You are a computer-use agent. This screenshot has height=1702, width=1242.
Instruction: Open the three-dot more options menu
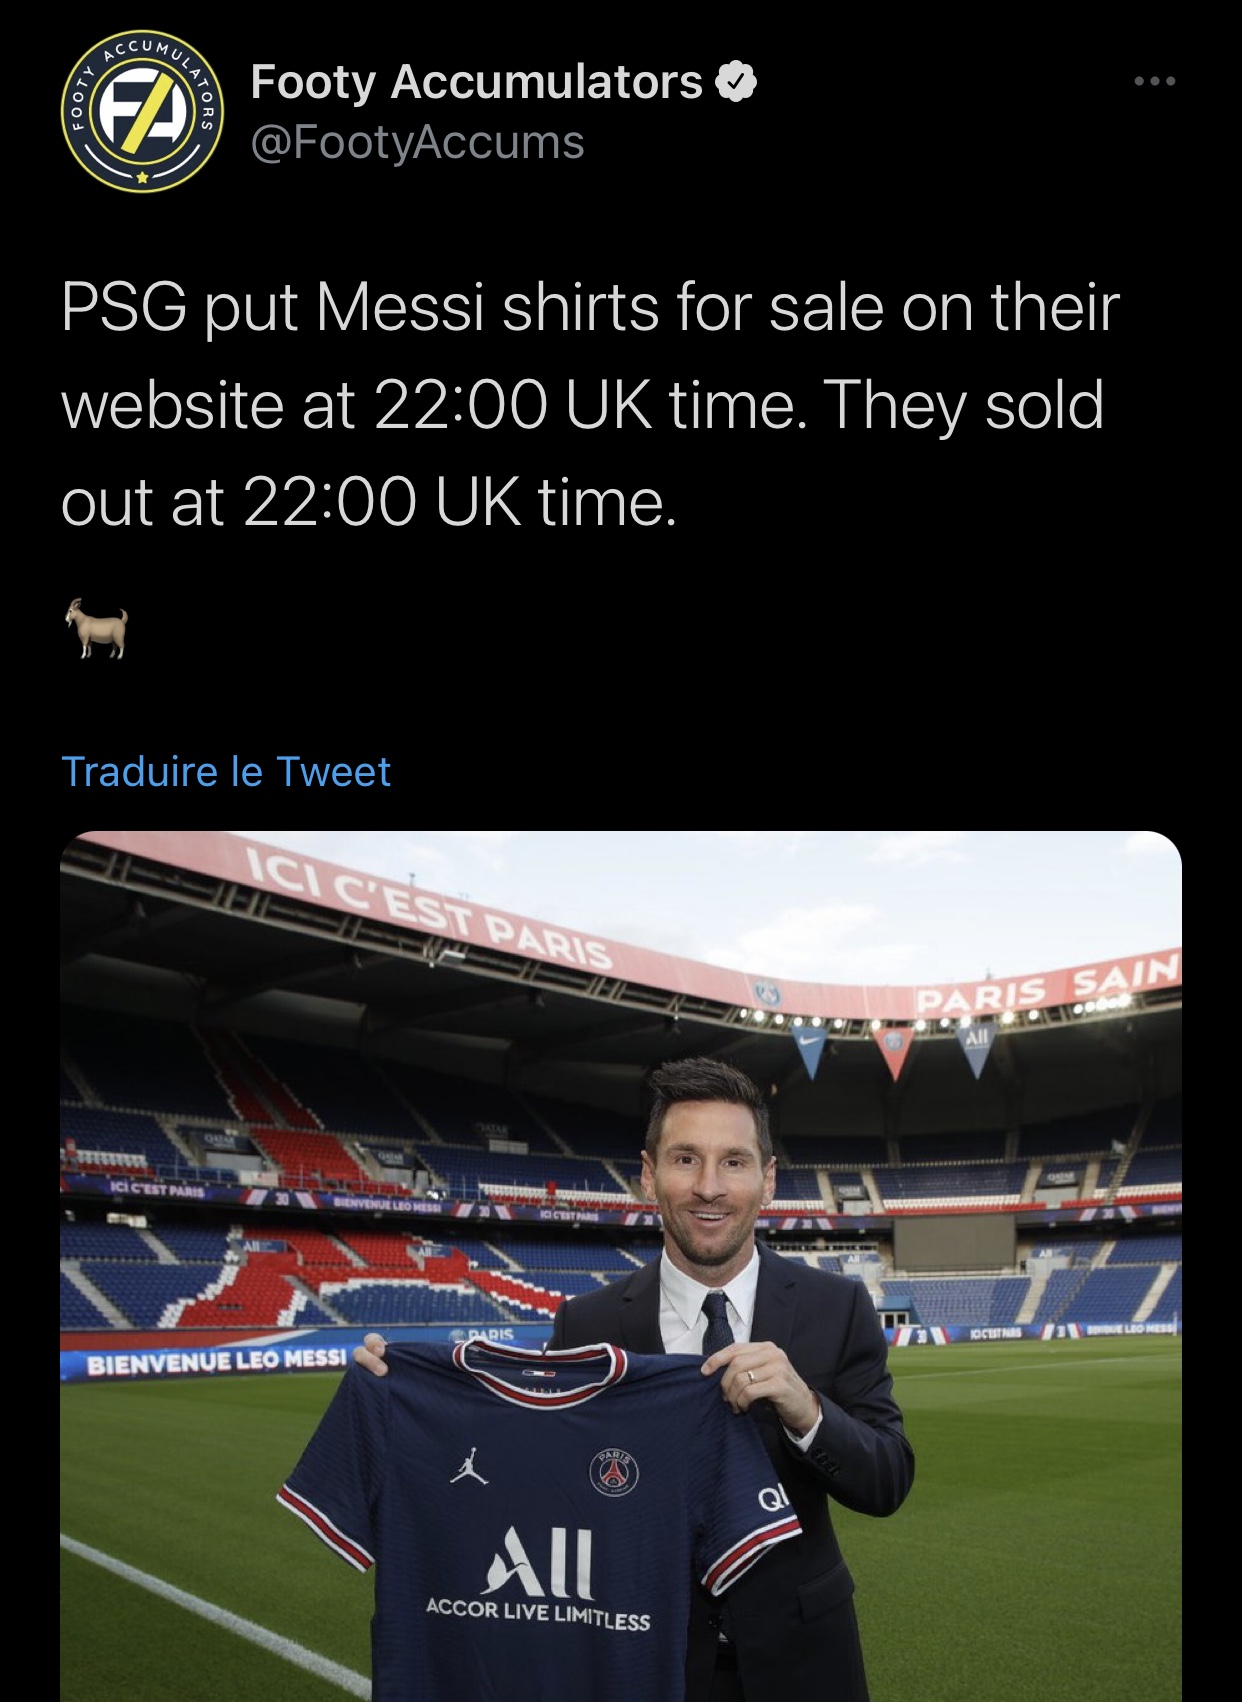[1155, 81]
